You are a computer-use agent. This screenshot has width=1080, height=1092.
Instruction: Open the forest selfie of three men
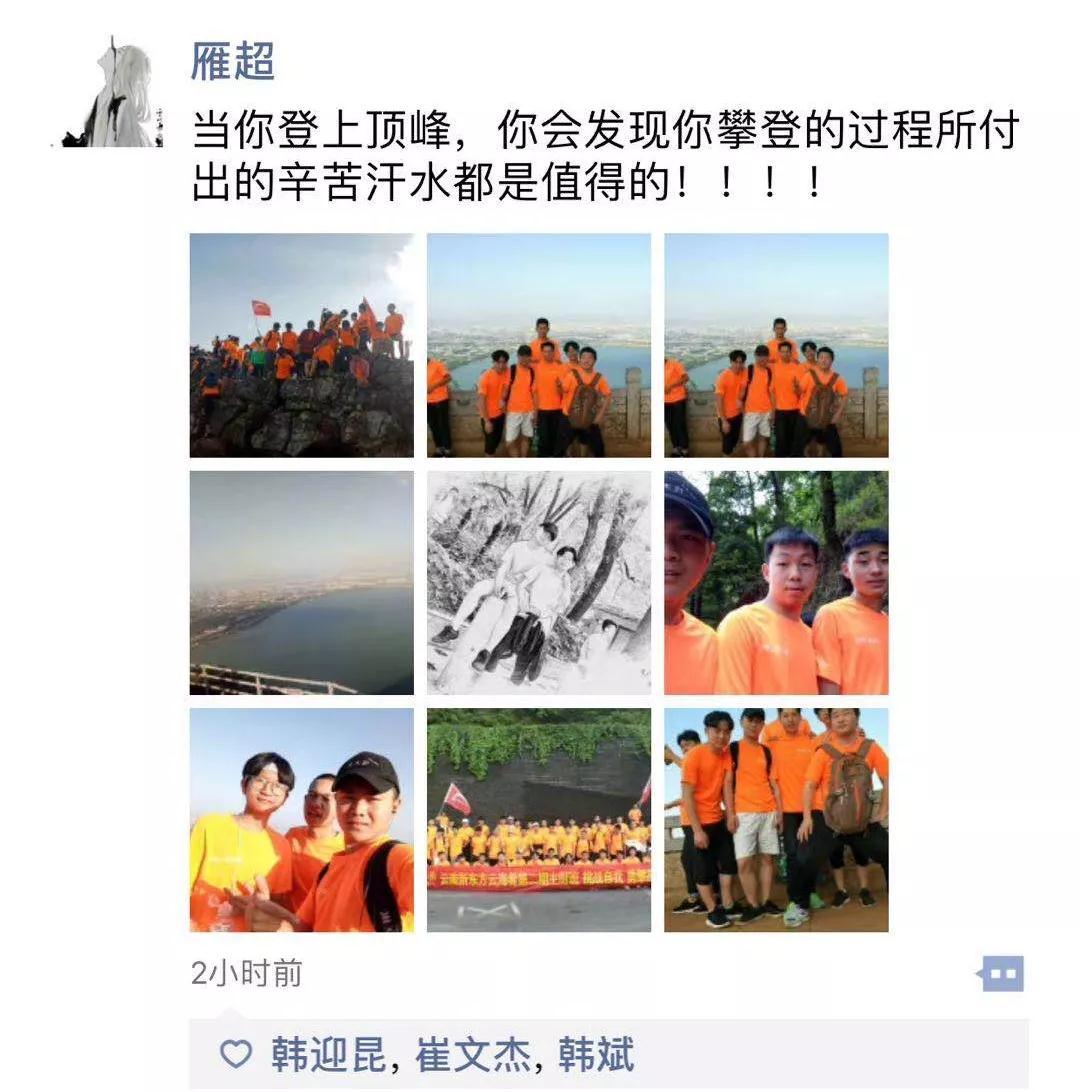click(x=776, y=583)
